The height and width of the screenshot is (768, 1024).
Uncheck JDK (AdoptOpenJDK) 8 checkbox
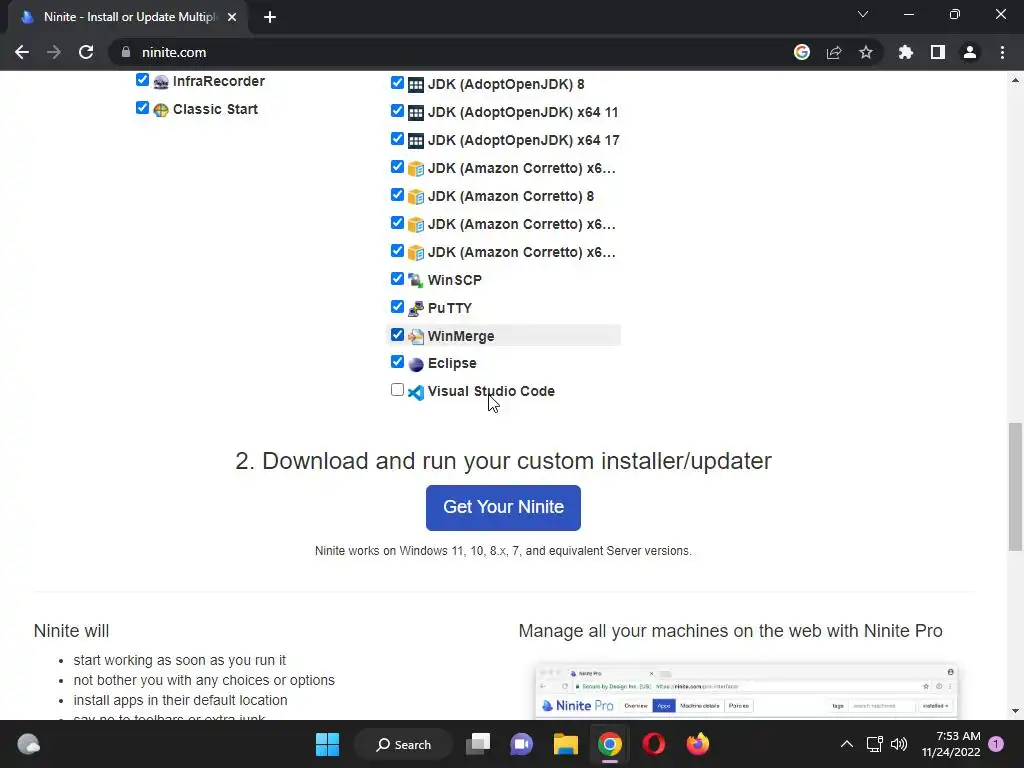click(x=397, y=83)
